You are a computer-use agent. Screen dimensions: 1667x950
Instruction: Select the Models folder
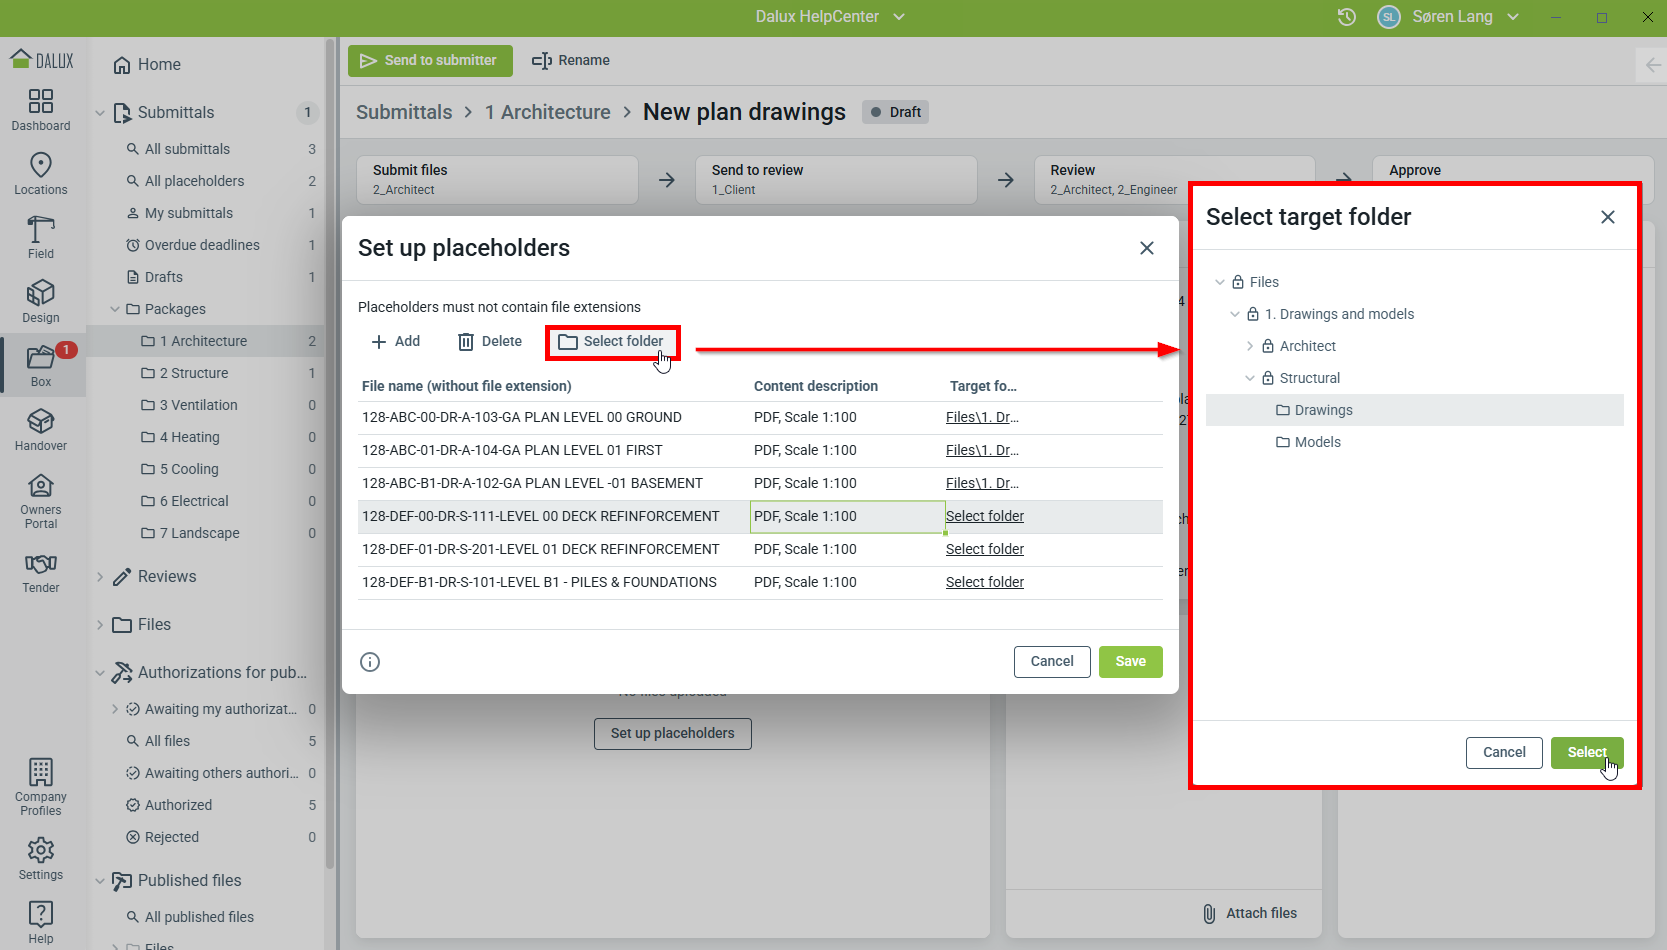(x=1317, y=442)
